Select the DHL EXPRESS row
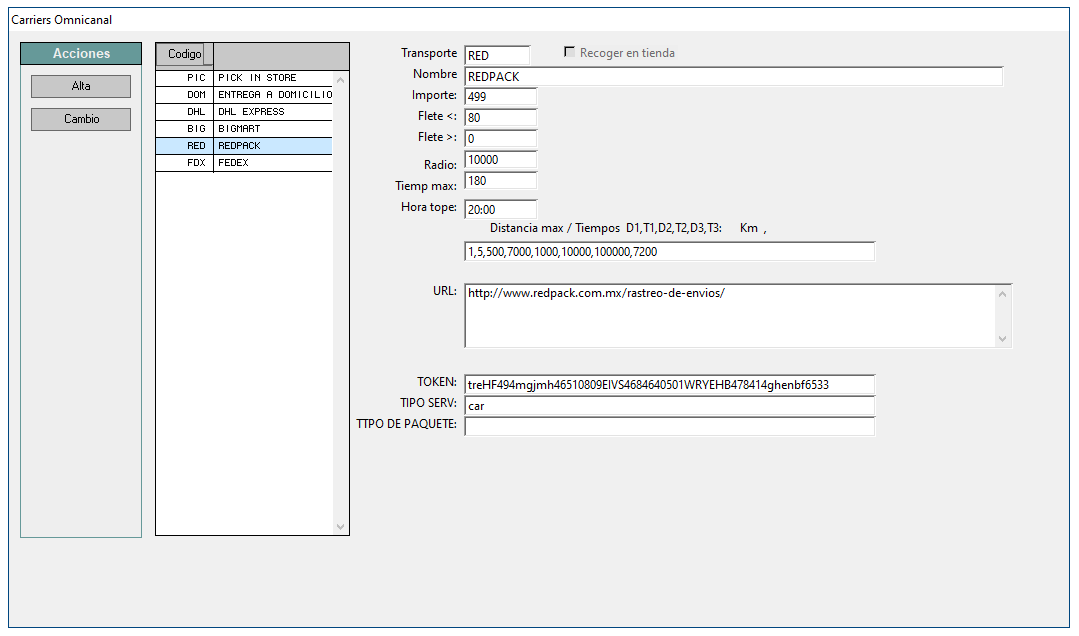Screen dimensions: 1079x636 tap(244, 112)
